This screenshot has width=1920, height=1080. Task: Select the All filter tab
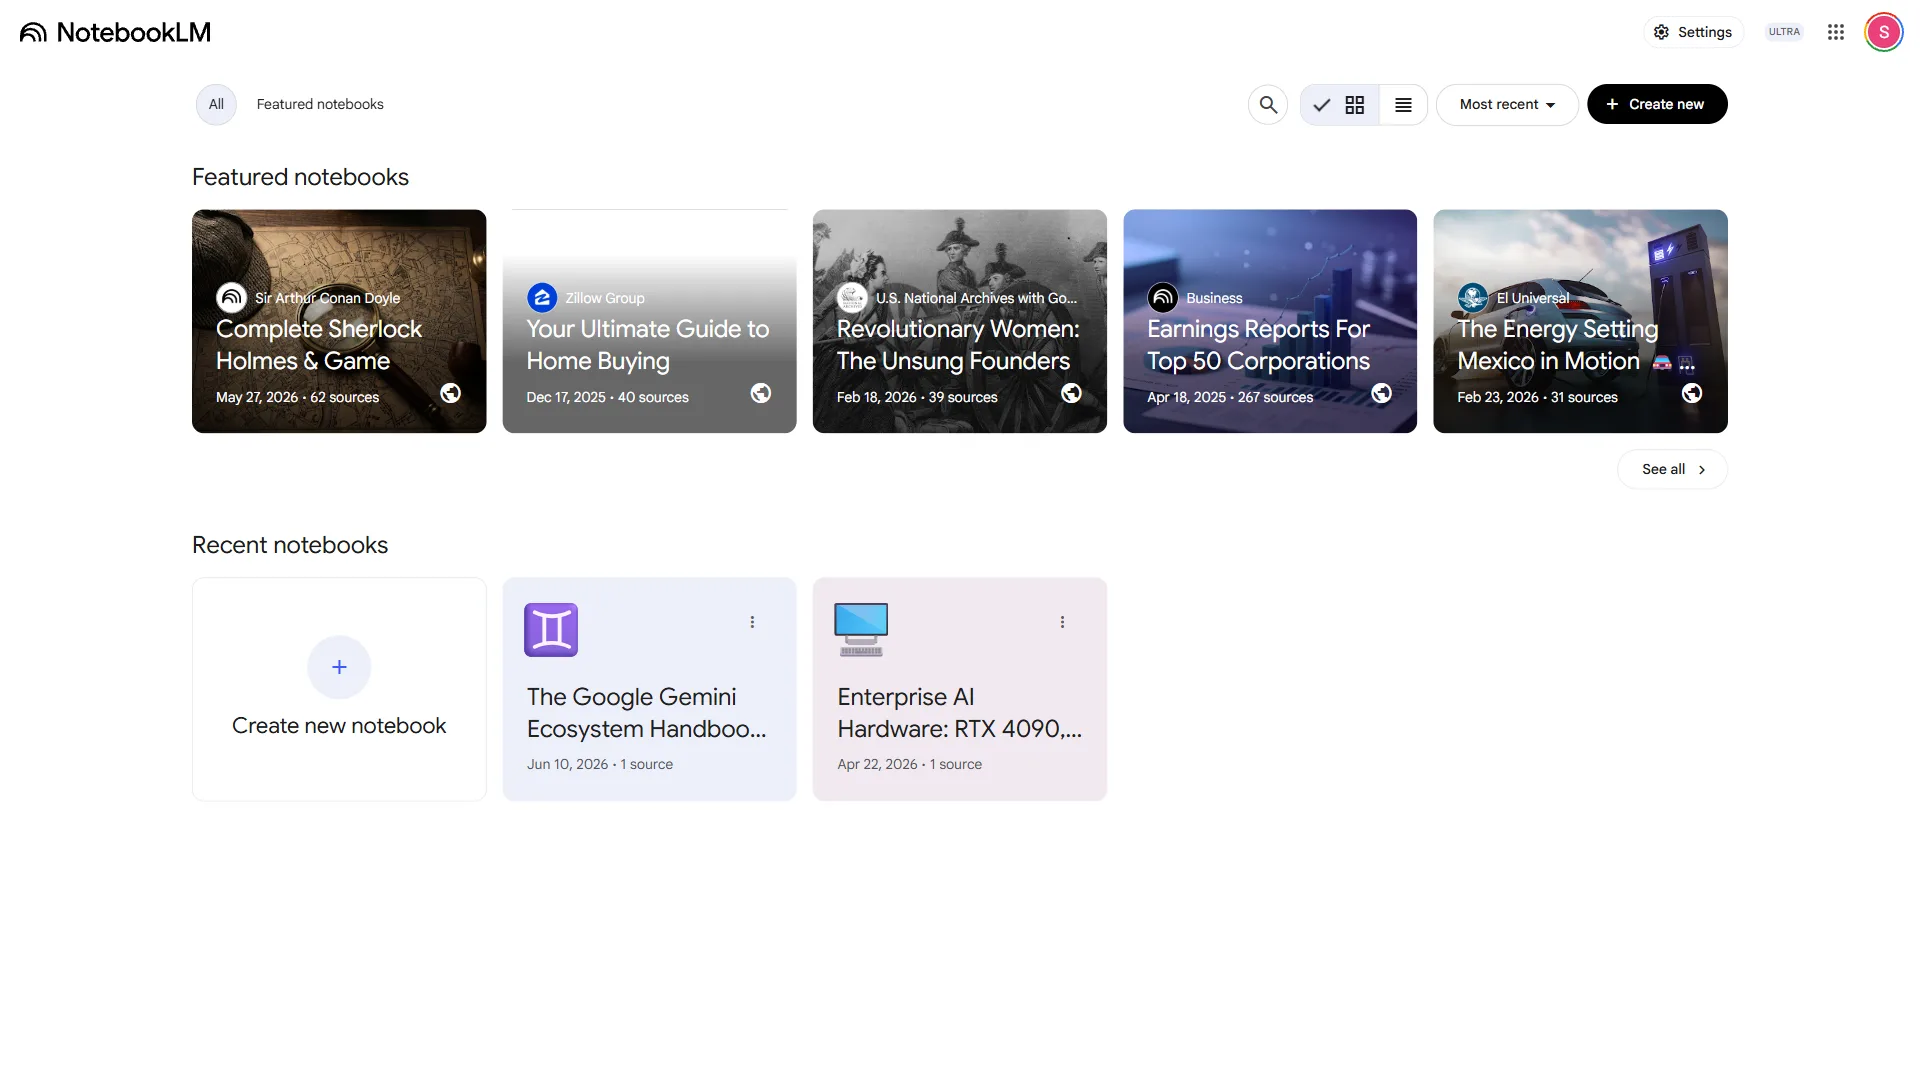pyautogui.click(x=216, y=104)
